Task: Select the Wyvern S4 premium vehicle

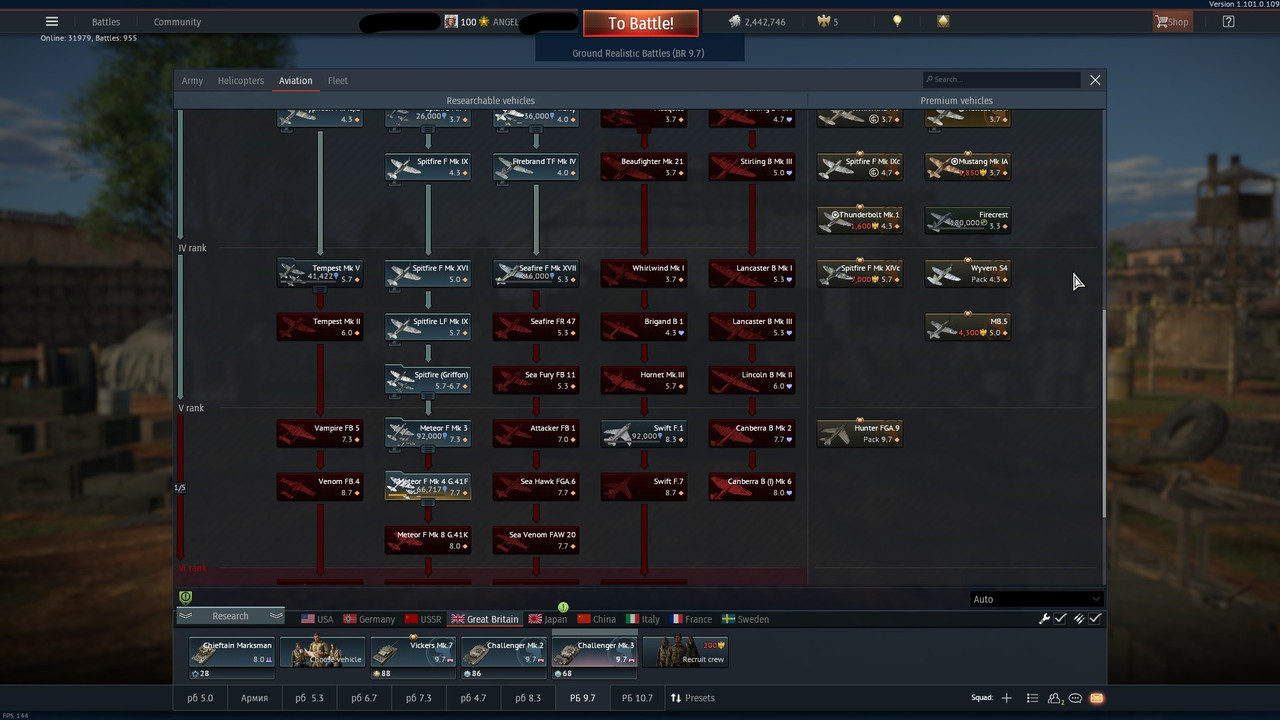Action: (968, 273)
